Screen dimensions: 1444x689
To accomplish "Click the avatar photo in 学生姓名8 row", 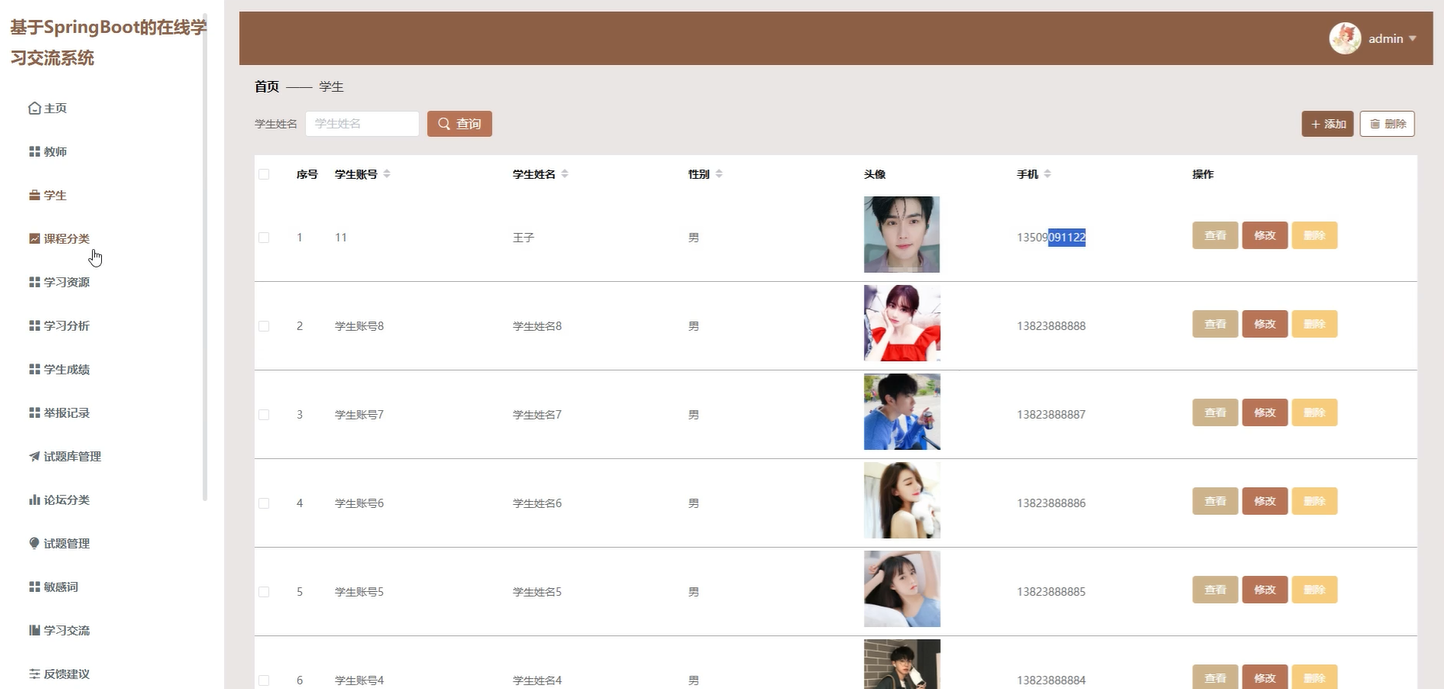I will coord(902,323).
